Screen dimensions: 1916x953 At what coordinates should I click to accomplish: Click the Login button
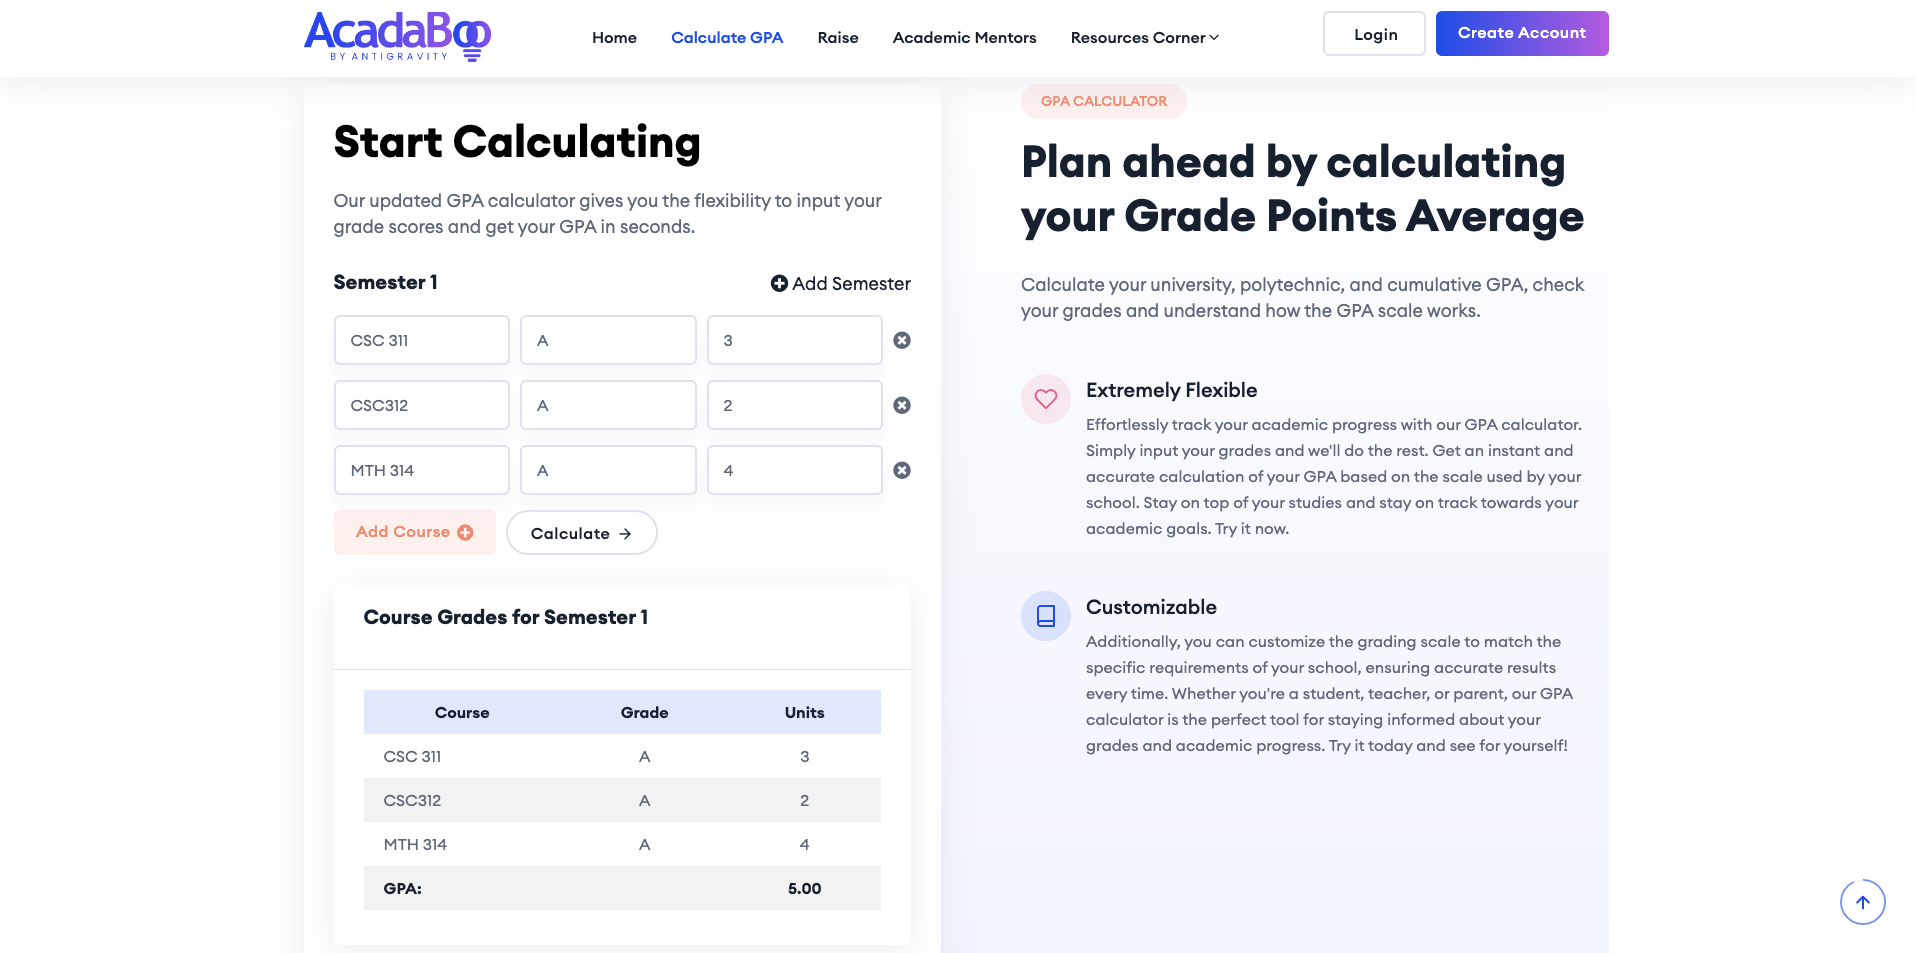(x=1374, y=33)
